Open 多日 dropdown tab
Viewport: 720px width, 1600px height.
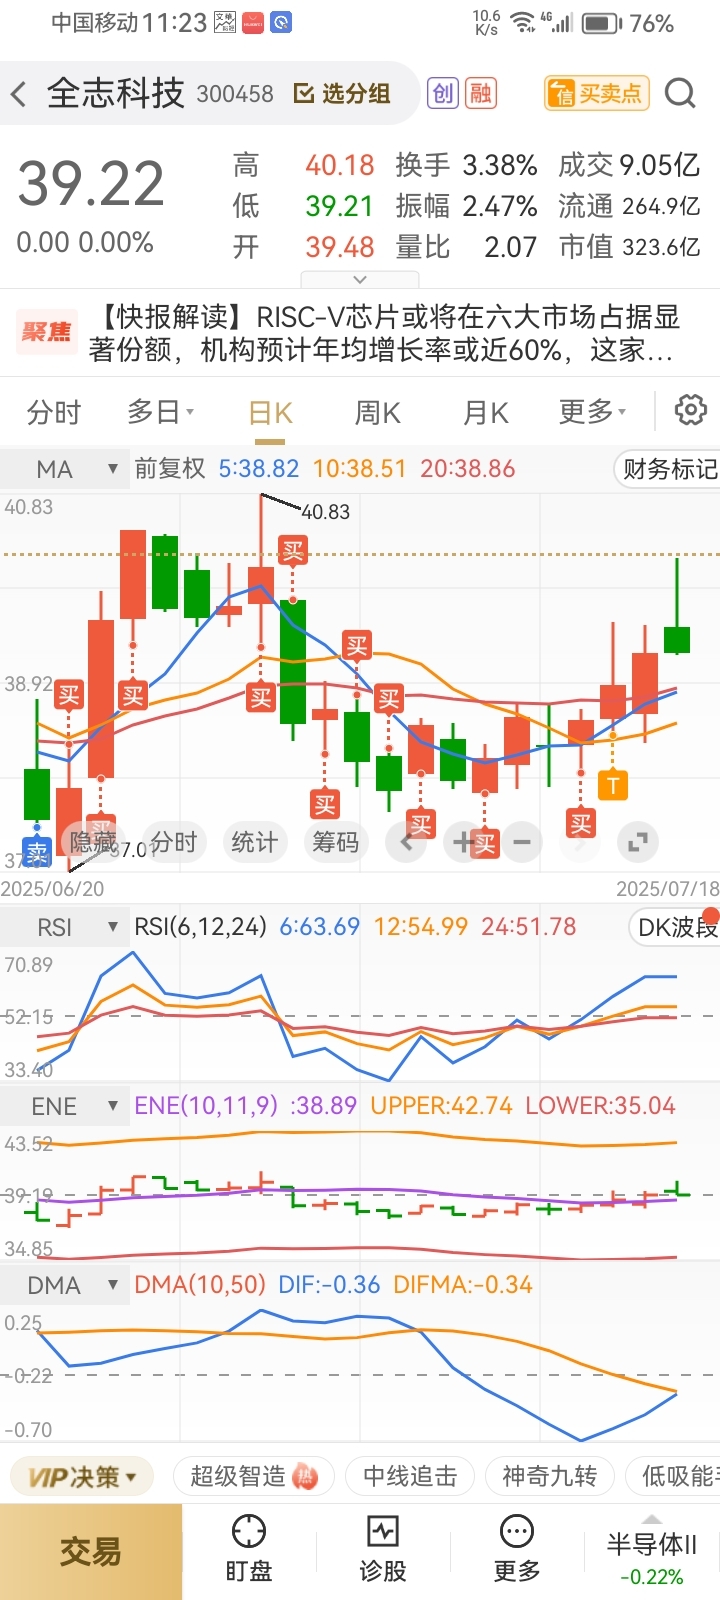tap(161, 412)
